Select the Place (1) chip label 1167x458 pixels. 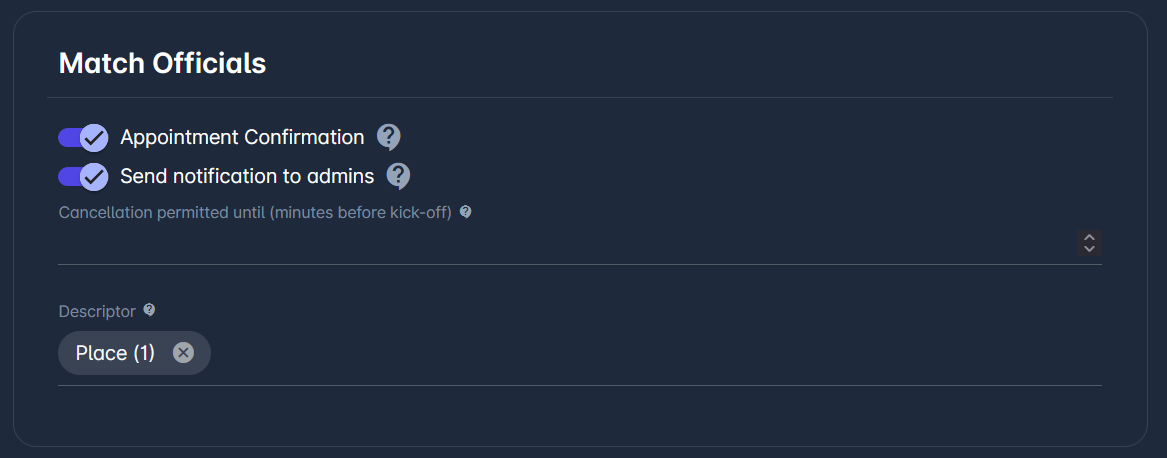(x=115, y=353)
